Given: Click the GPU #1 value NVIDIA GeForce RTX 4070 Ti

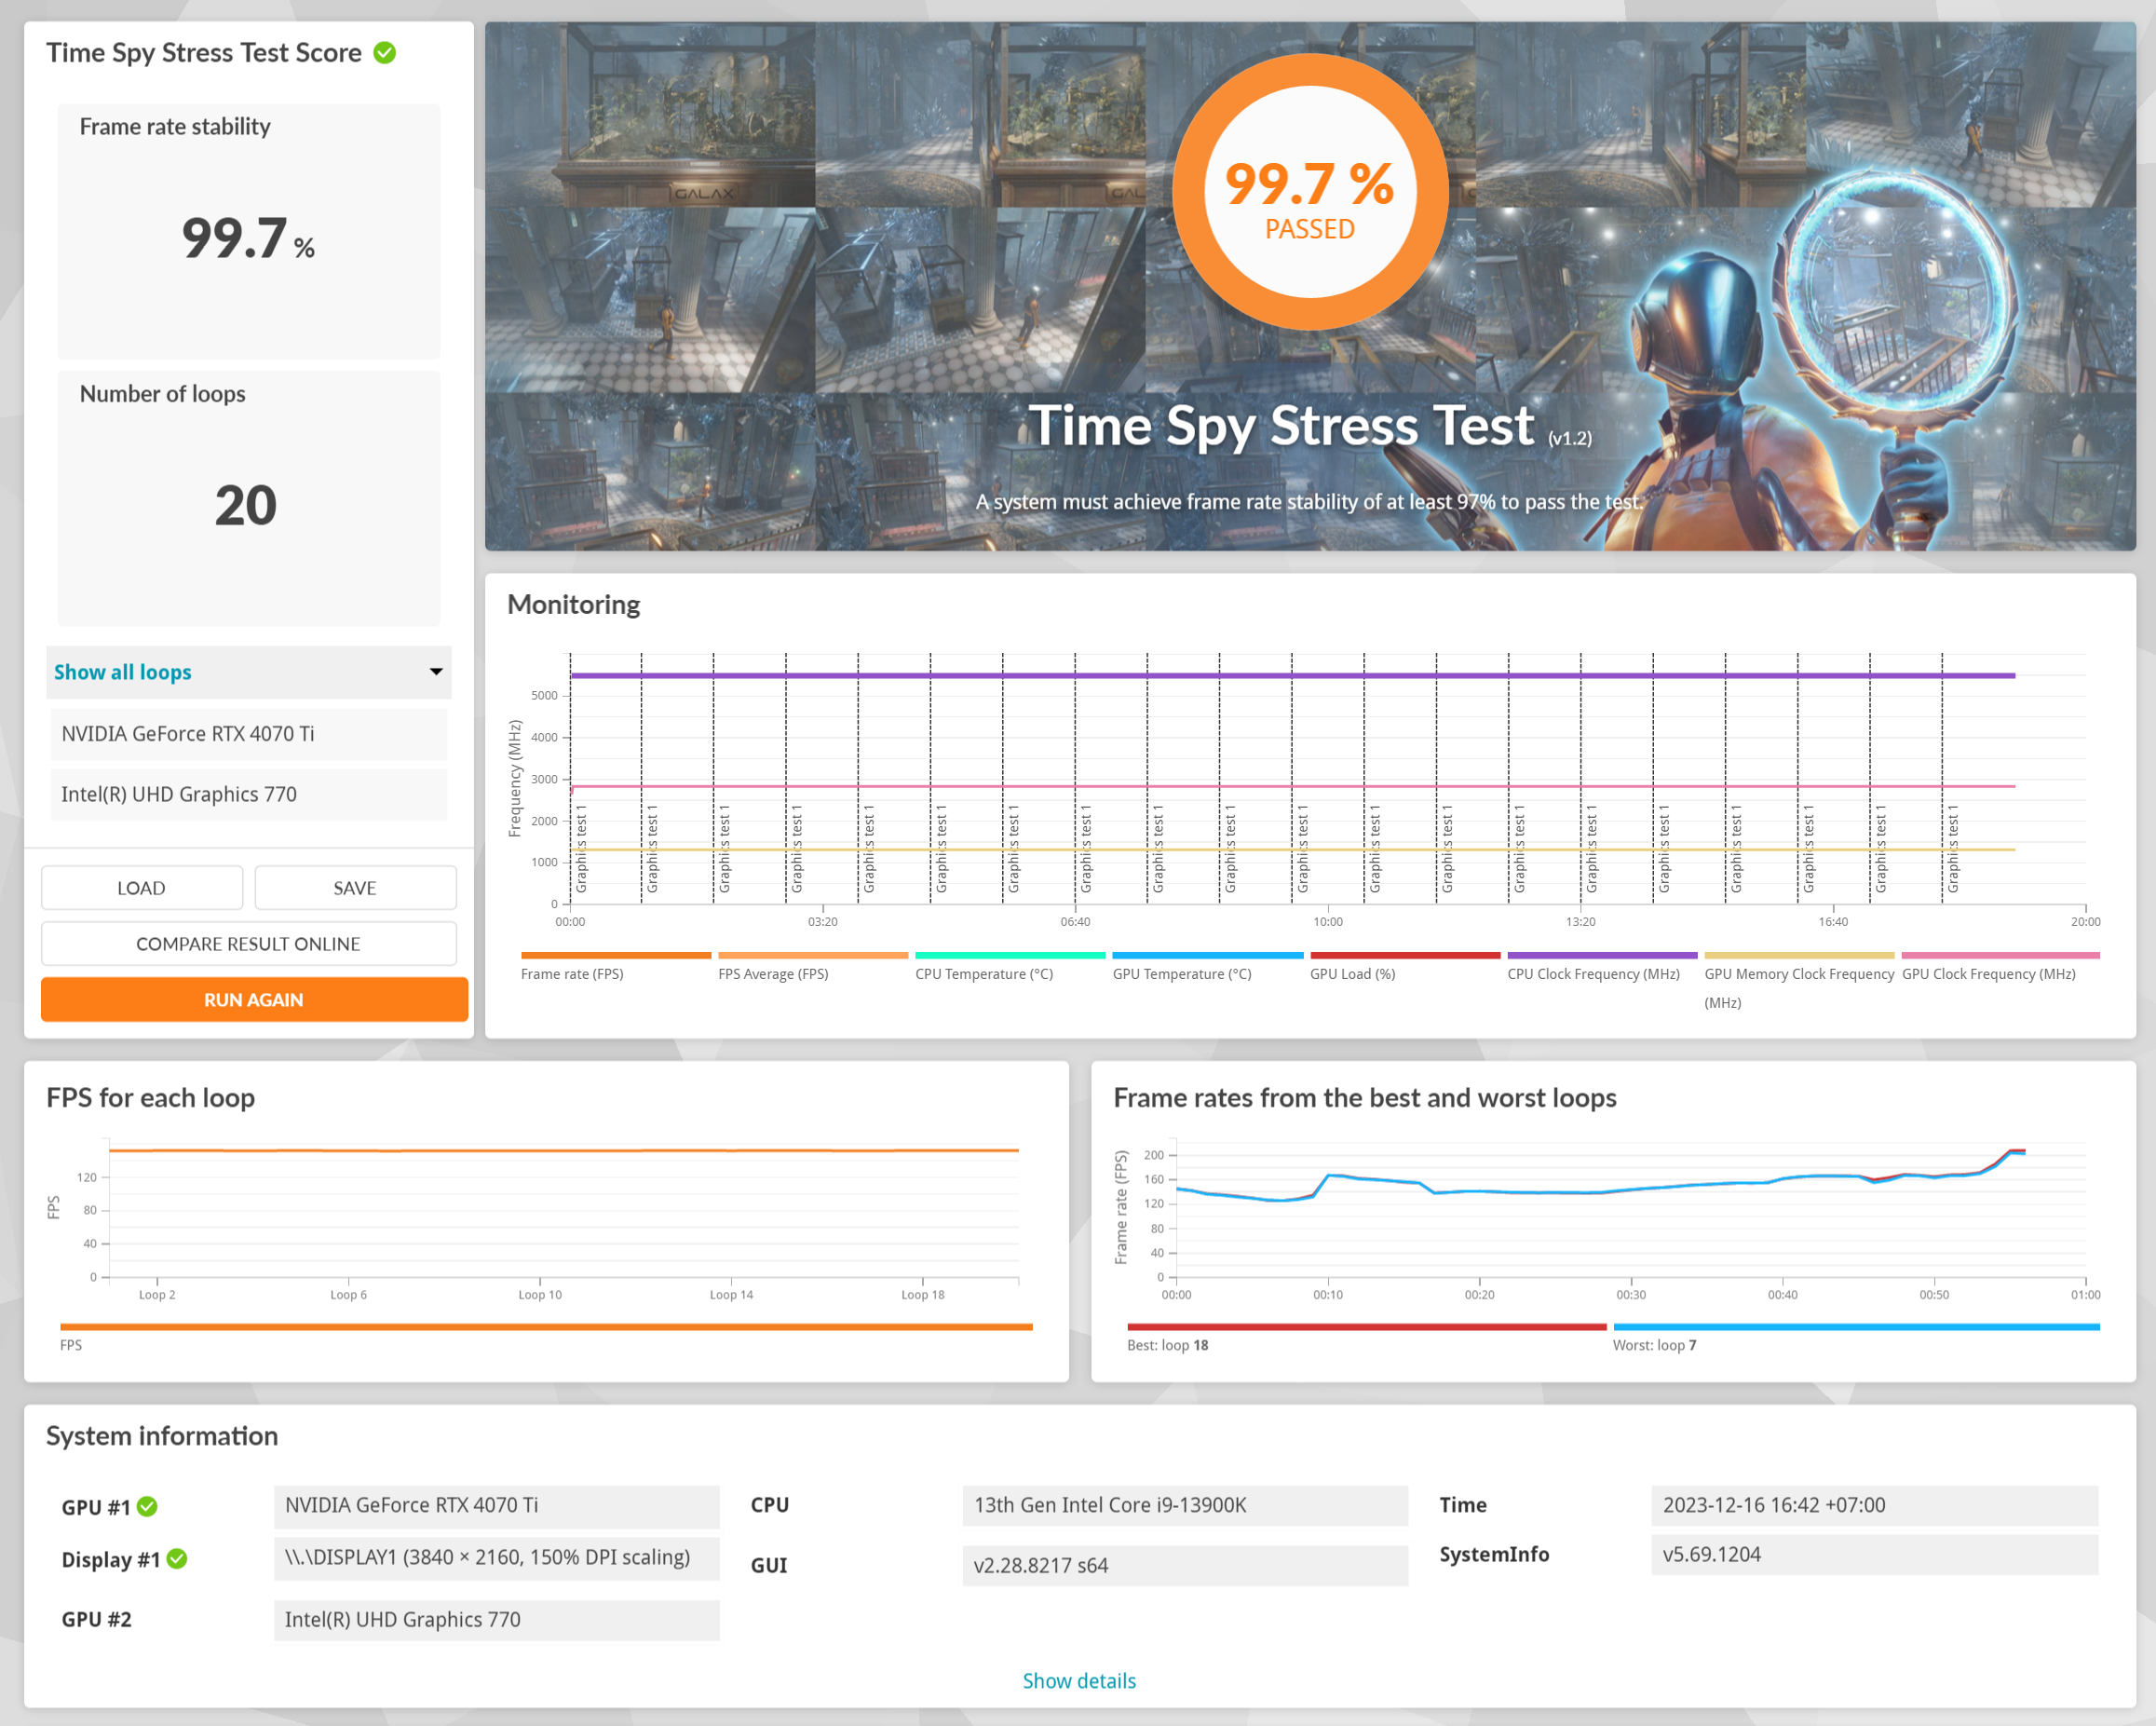Looking at the screenshot, I should pyautogui.click(x=496, y=1506).
